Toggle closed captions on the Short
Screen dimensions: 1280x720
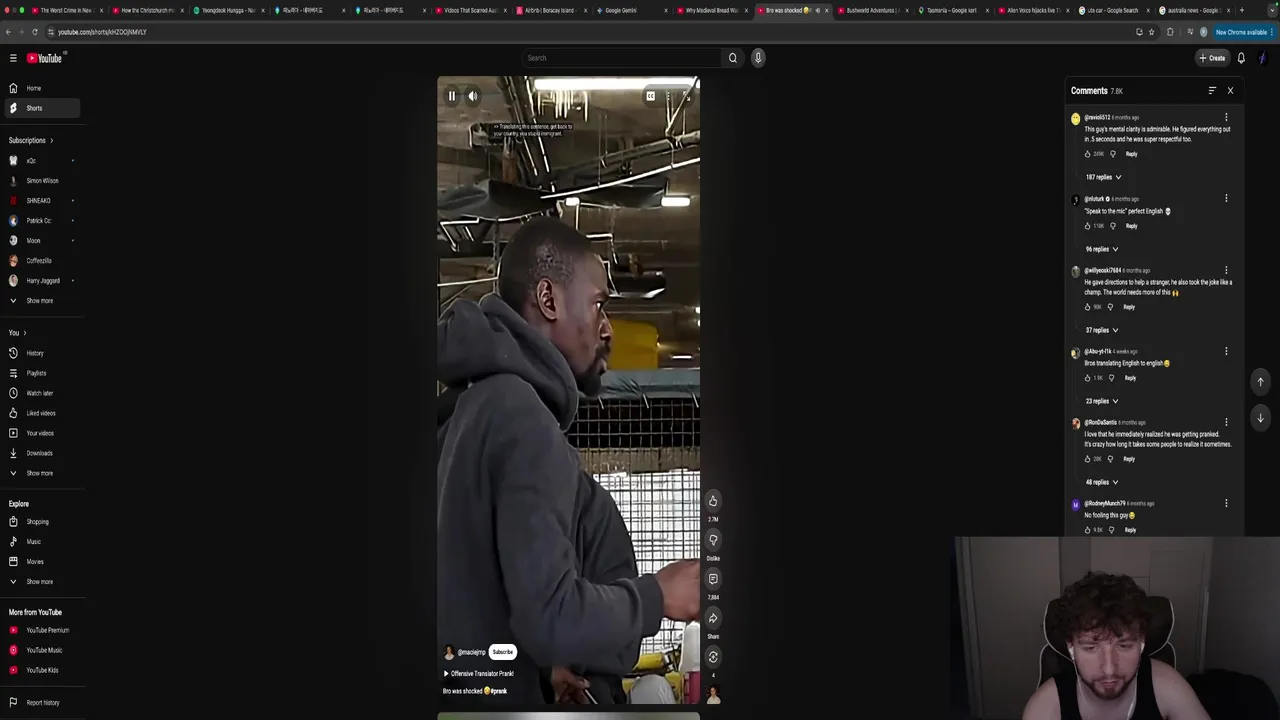click(x=650, y=96)
